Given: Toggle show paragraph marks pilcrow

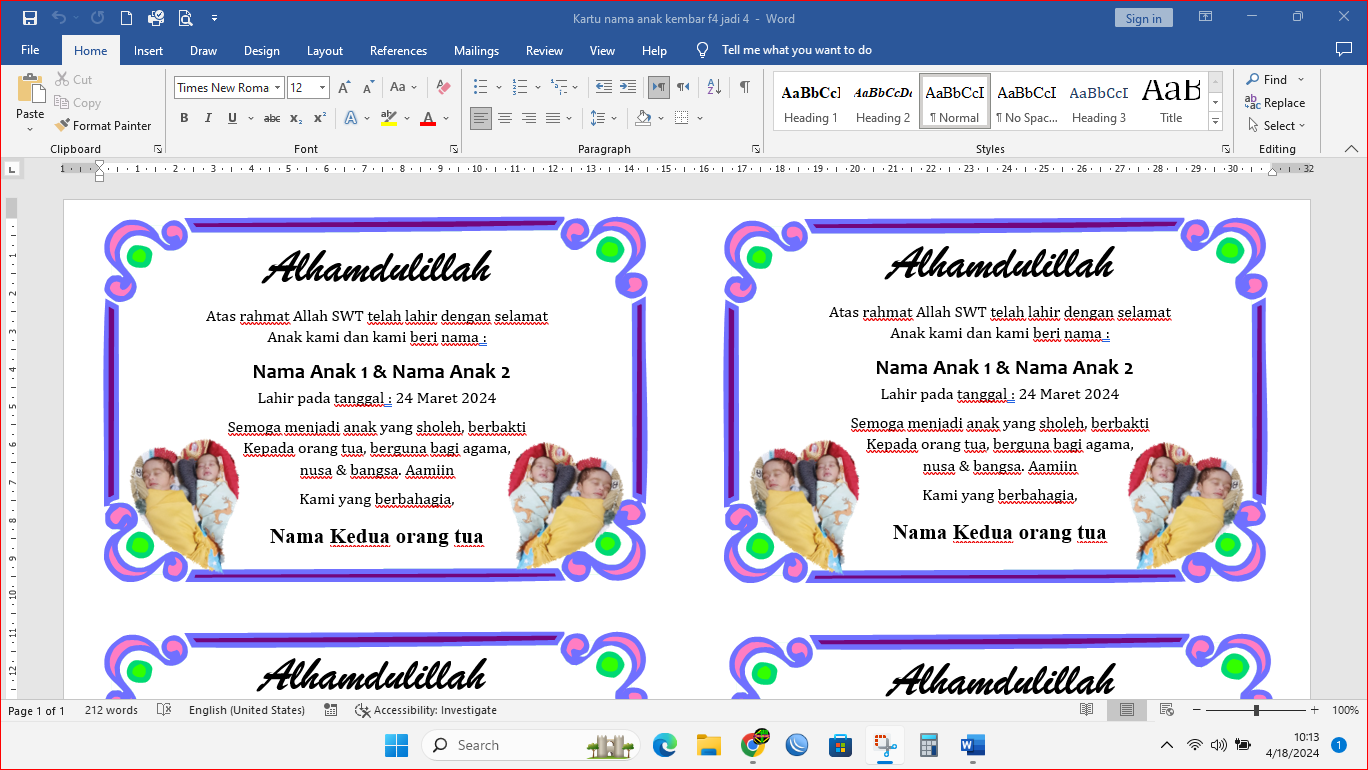Looking at the screenshot, I should [745, 87].
